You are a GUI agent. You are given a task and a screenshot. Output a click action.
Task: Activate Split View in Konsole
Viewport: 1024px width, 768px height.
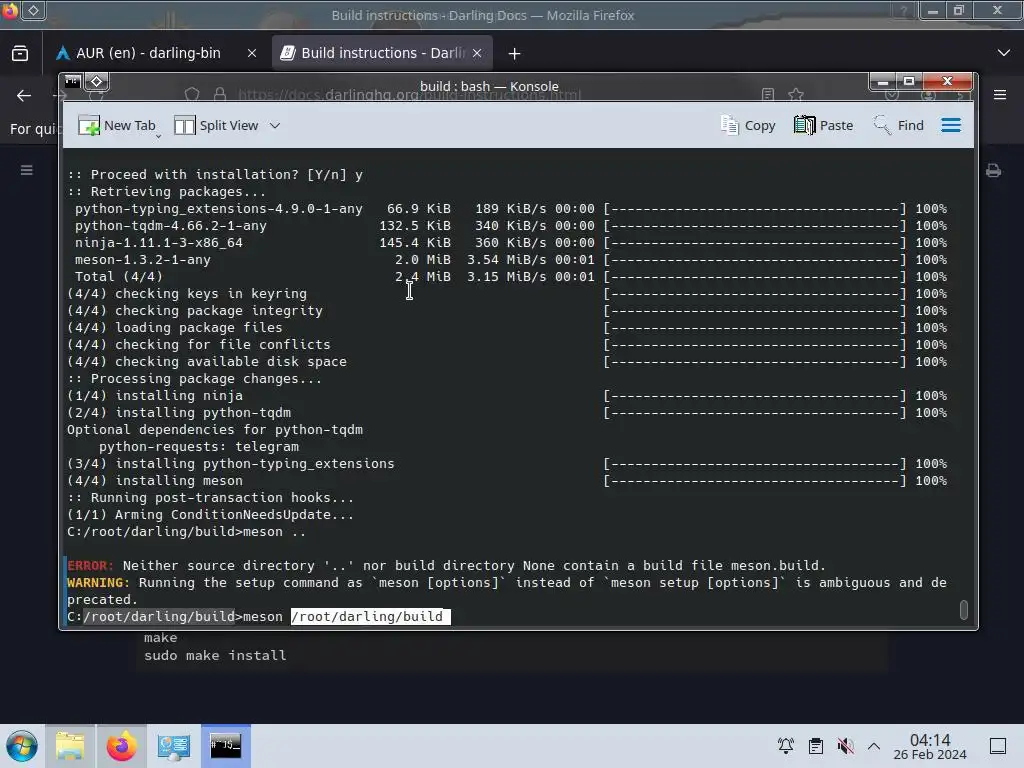coord(216,125)
